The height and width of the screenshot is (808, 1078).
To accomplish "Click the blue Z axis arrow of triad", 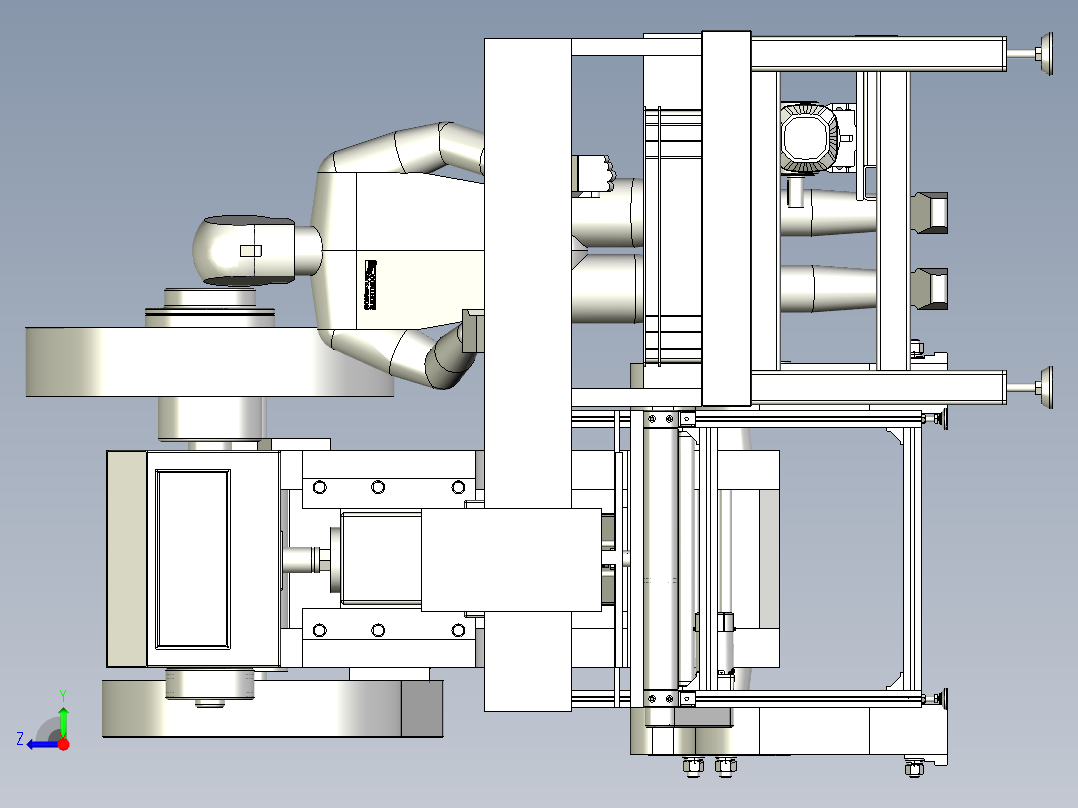I will (x=41, y=745).
